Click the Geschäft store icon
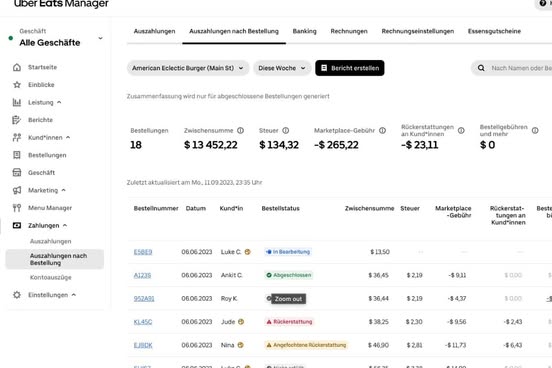The width and height of the screenshot is (552, 368). tap(17, 173)
